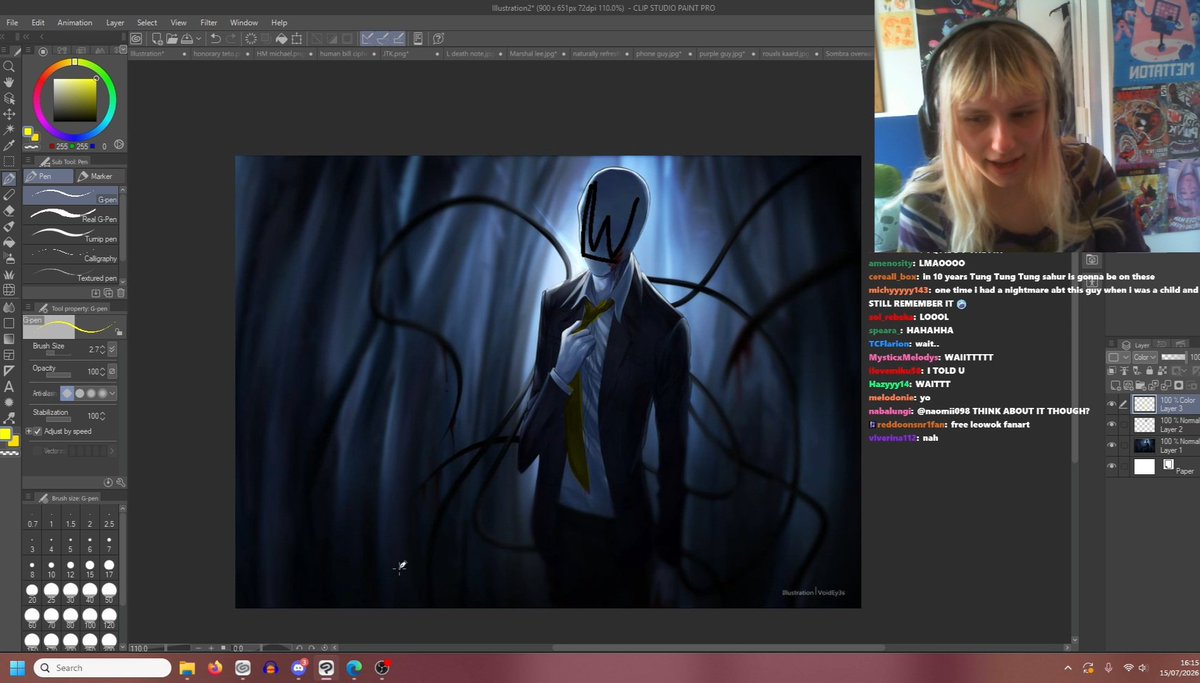Select the Pen tool in the toolbar
This screenshot has height=683, width=1200.
(x=9, y=179)
